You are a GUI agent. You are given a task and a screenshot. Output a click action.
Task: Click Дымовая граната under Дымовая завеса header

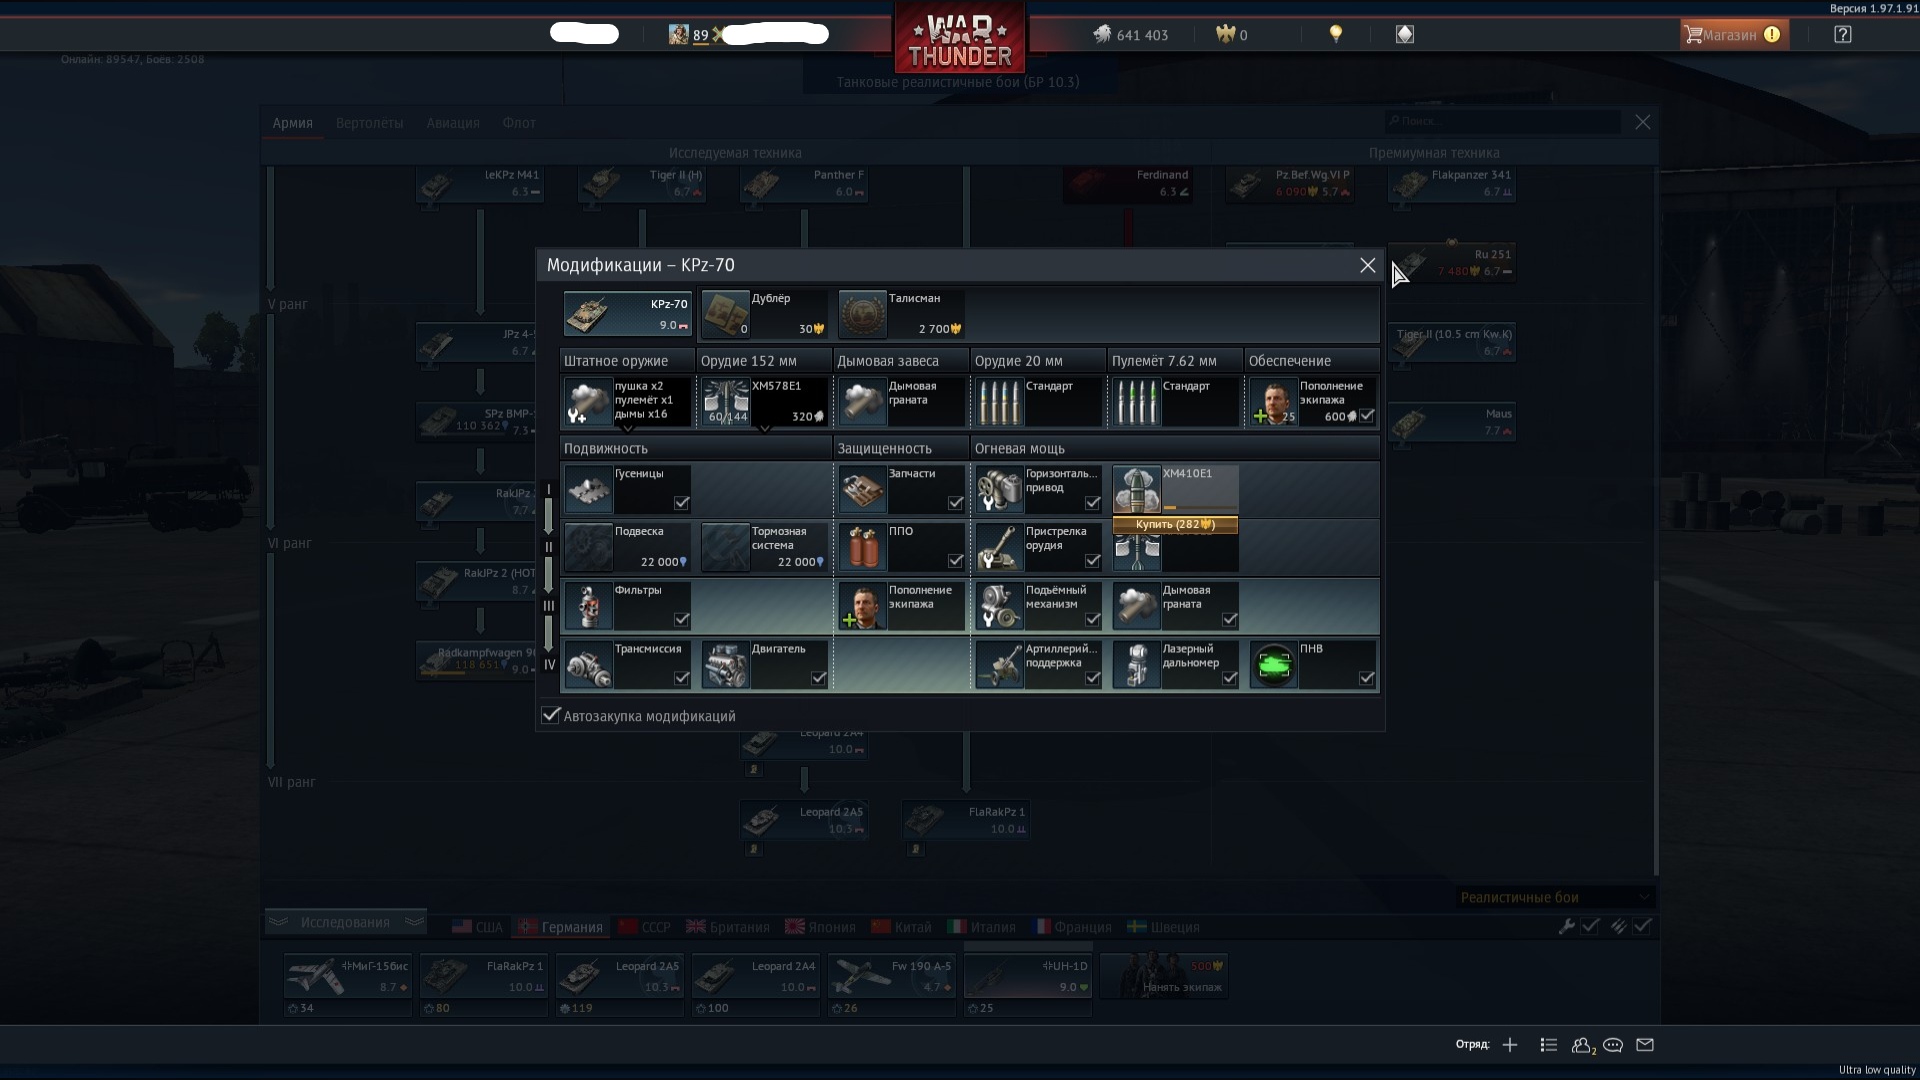[901, 402]
